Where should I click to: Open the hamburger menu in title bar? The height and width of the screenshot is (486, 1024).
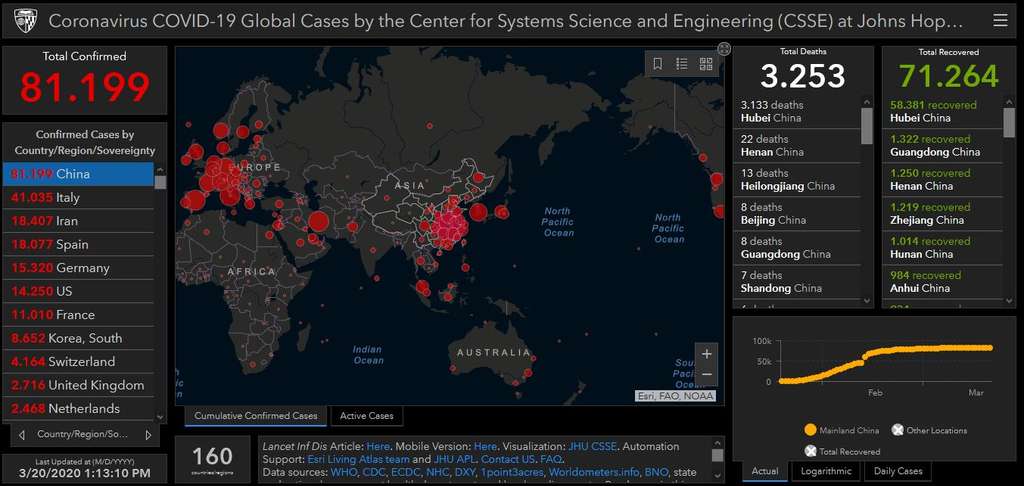(1000, 21)
